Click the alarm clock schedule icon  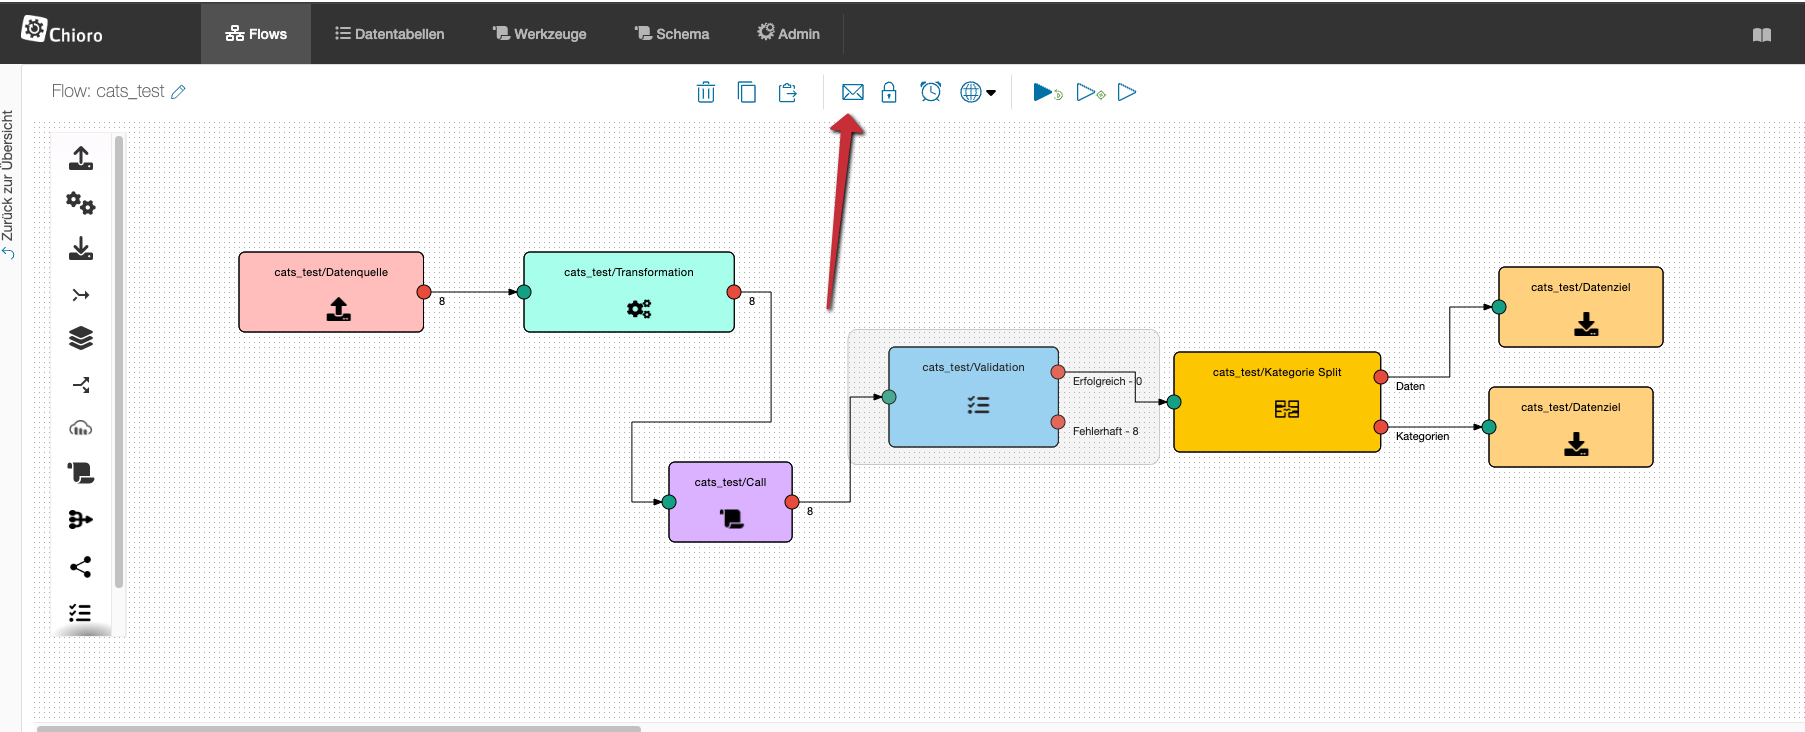tap(931, 92)
